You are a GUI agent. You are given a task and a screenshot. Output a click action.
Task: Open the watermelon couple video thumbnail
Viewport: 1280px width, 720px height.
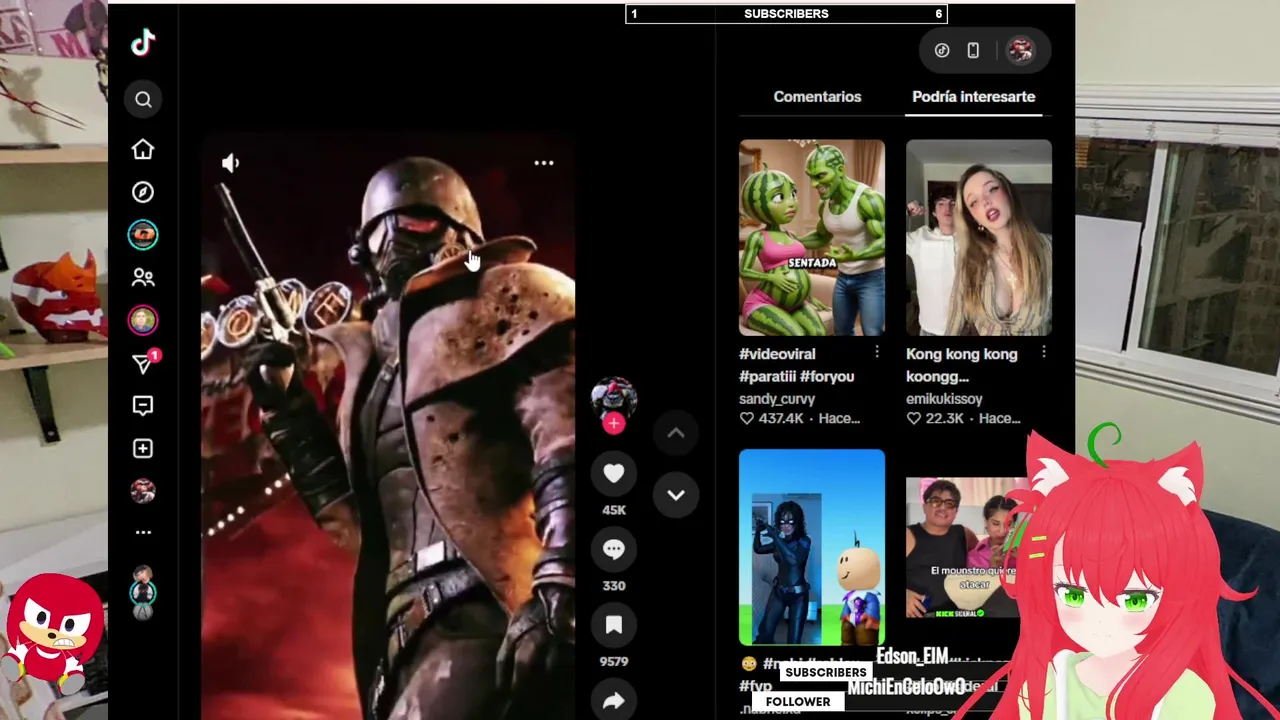[x=812, y=237]
